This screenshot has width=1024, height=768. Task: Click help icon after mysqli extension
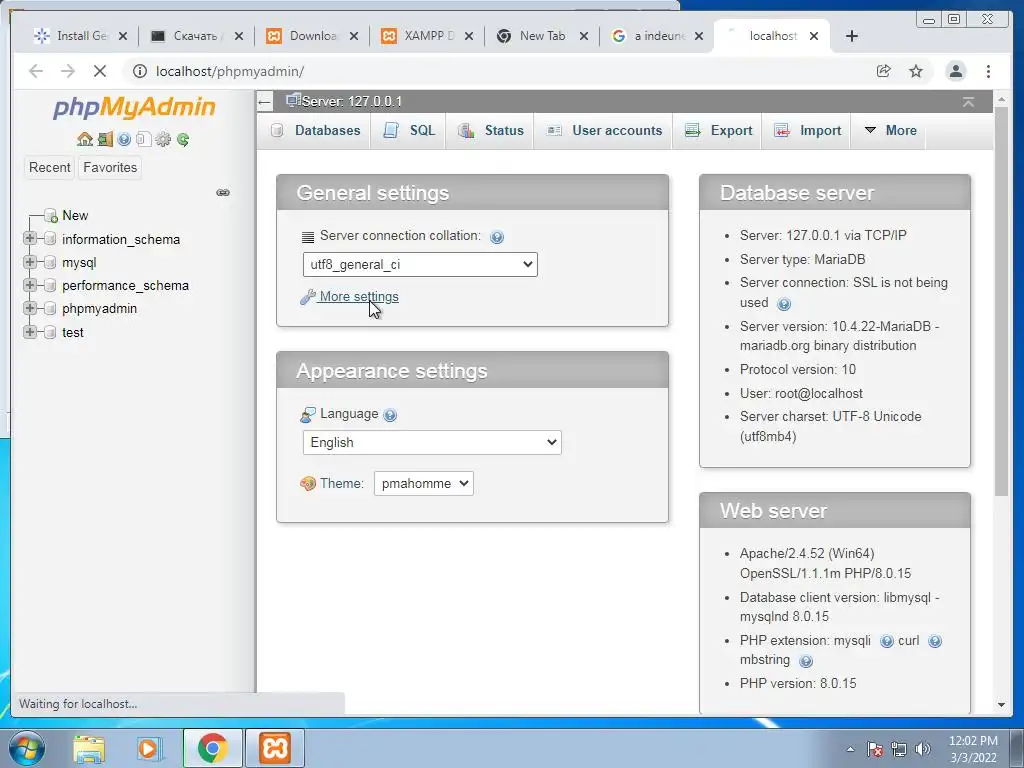tap(886, 641)
